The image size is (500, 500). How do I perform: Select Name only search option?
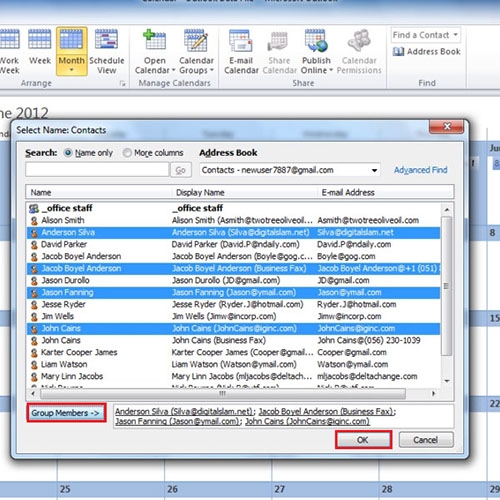[68, 153]
